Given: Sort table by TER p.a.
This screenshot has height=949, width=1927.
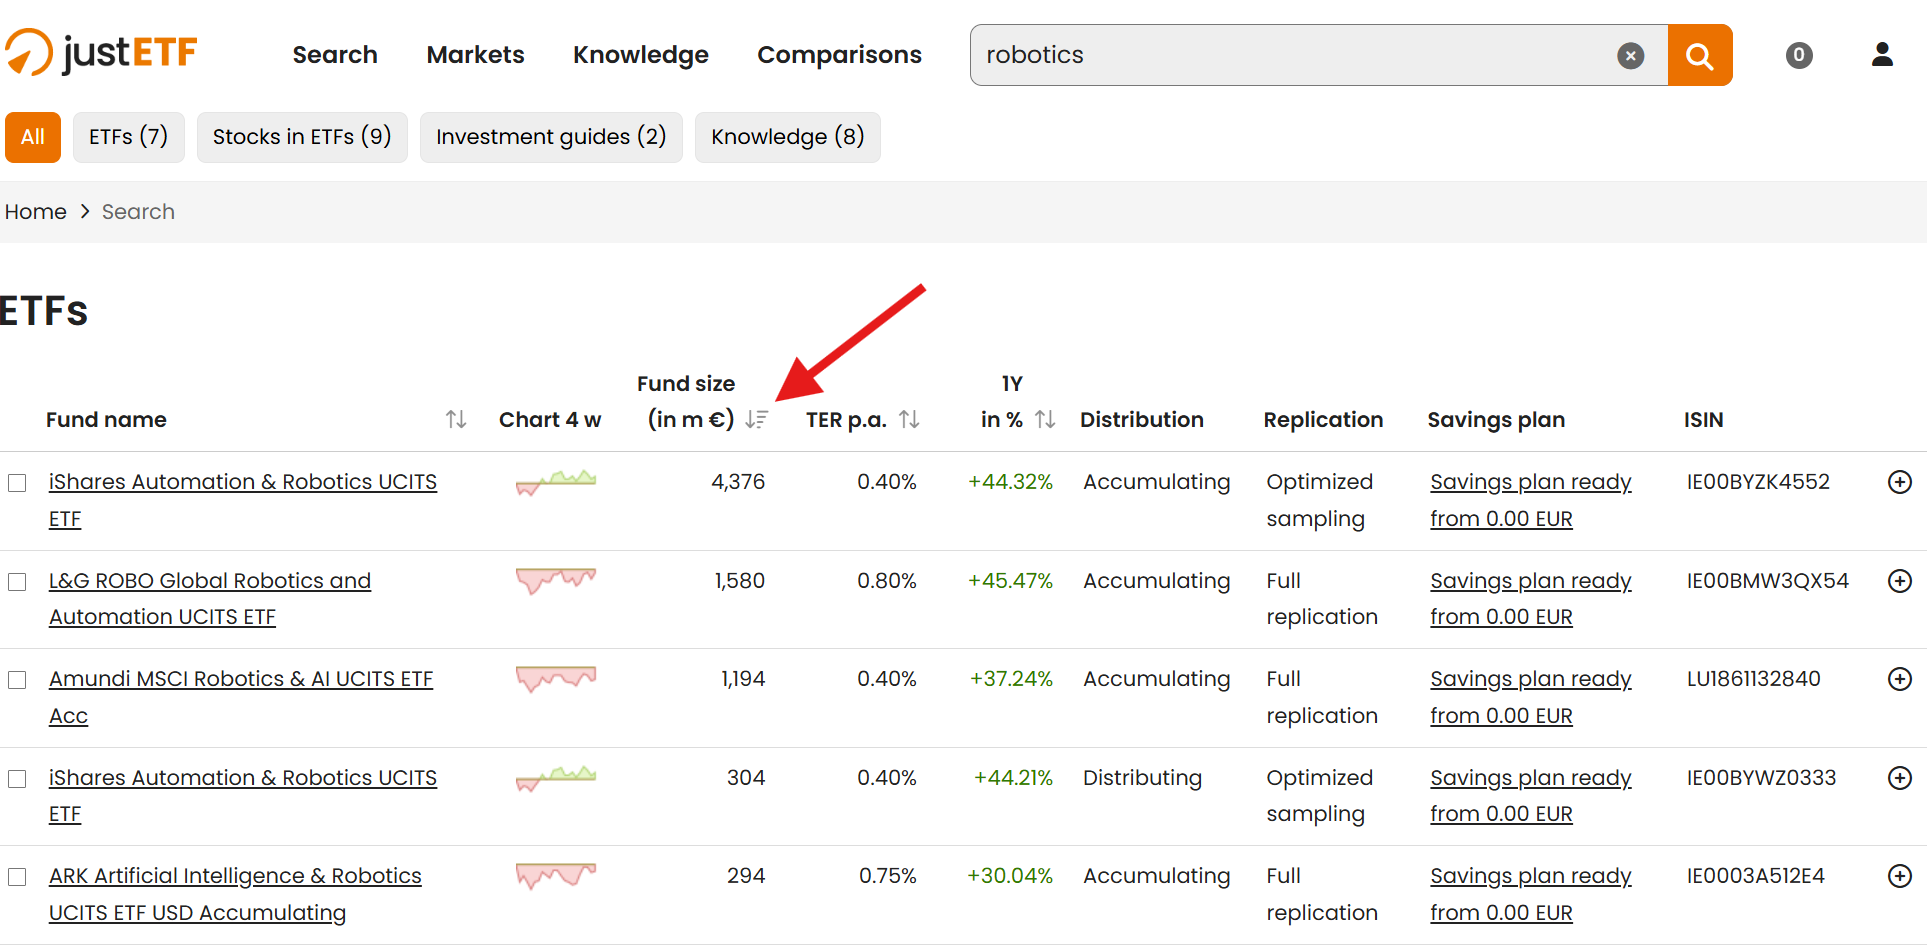Looking at the screenshot, I should [x=909, y=420].
